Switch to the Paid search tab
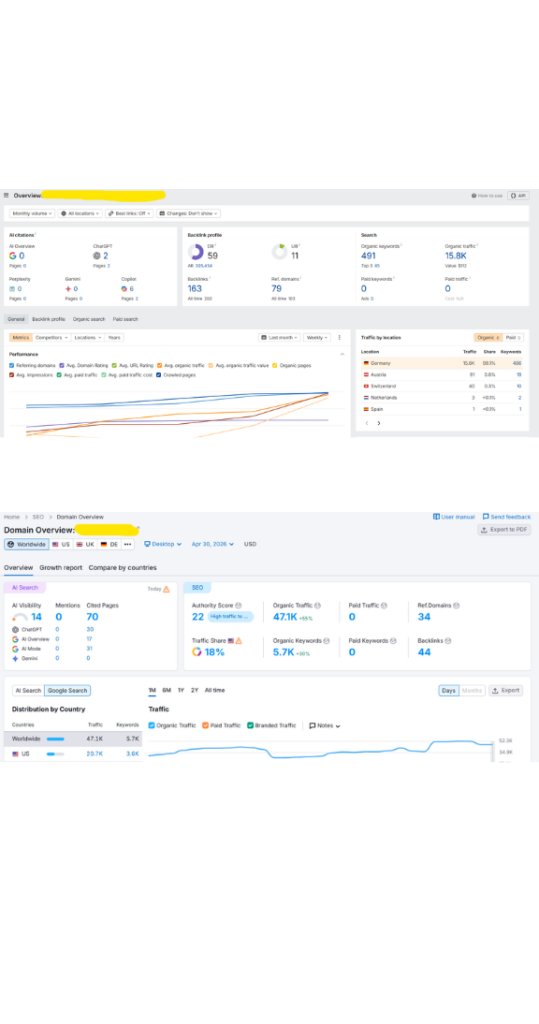Image resolution: width=539 pixels, height=1024 pixels. 125,319
